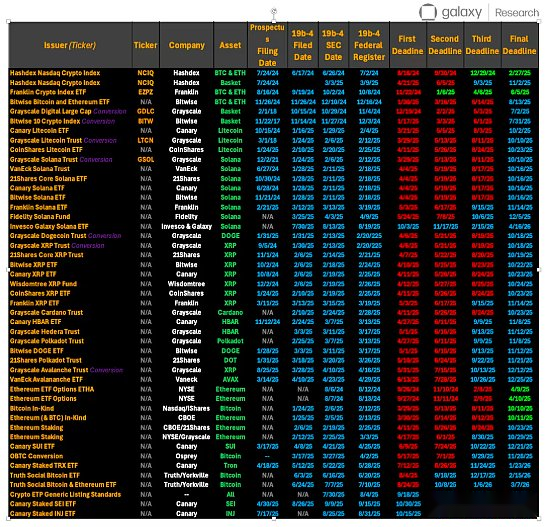Viewport: 547px width, 527px height.
Task: Click the "Grayscale Hedera Trust" row name
Action: click(x=45, y=332)
